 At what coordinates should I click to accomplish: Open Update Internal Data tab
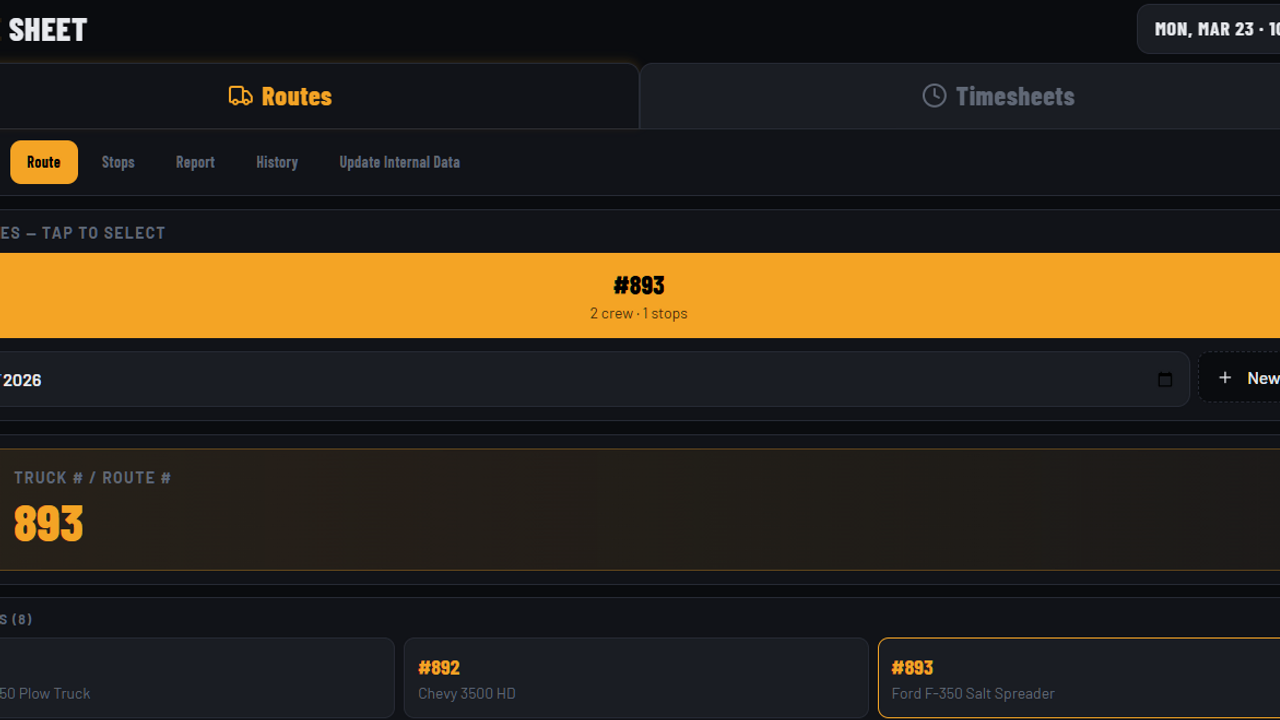coord(399,162)
